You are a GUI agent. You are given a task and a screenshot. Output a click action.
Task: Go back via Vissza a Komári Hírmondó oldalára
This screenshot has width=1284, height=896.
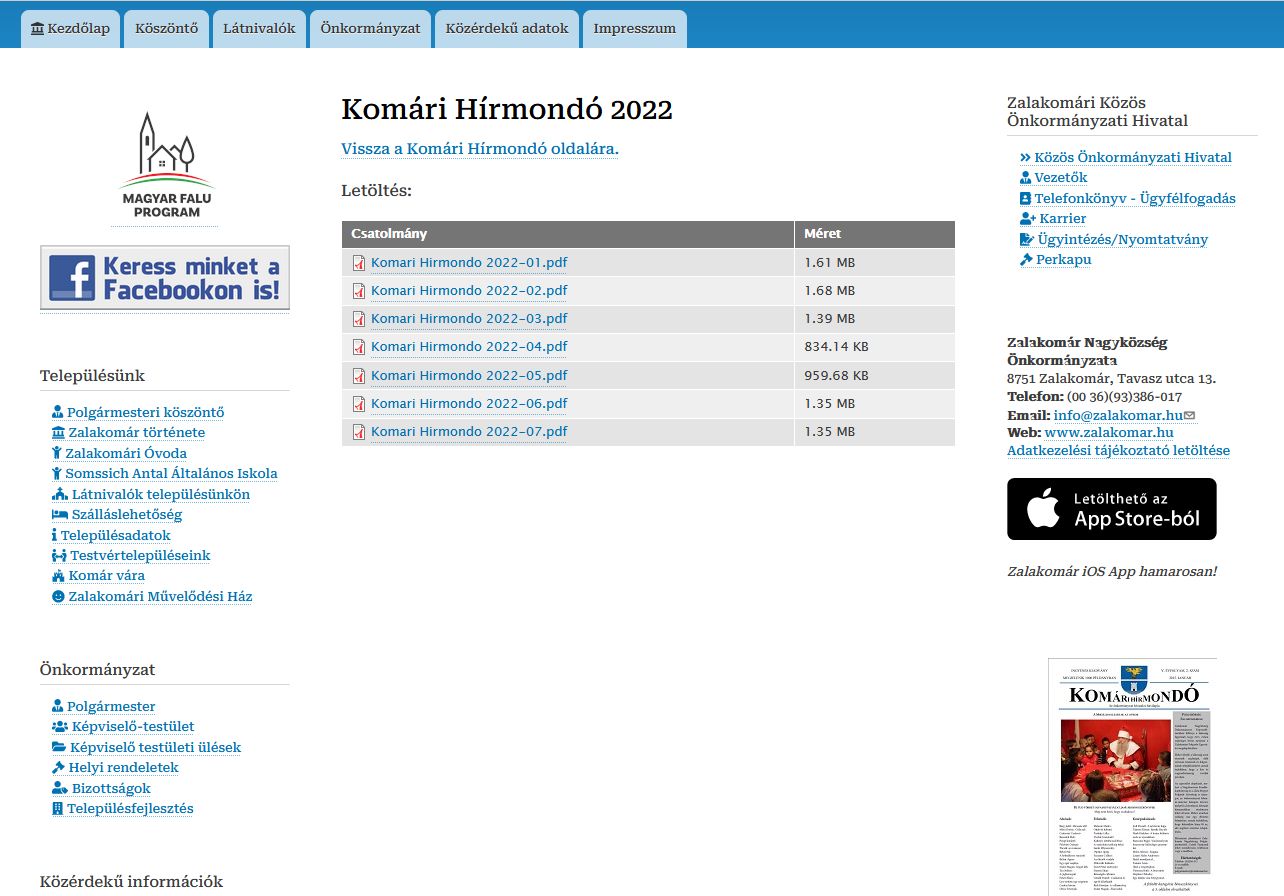[x=480, y=149]
